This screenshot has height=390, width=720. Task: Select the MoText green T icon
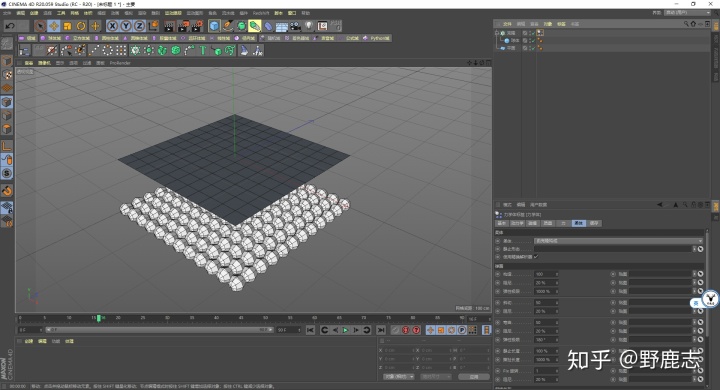coord(202,50)
